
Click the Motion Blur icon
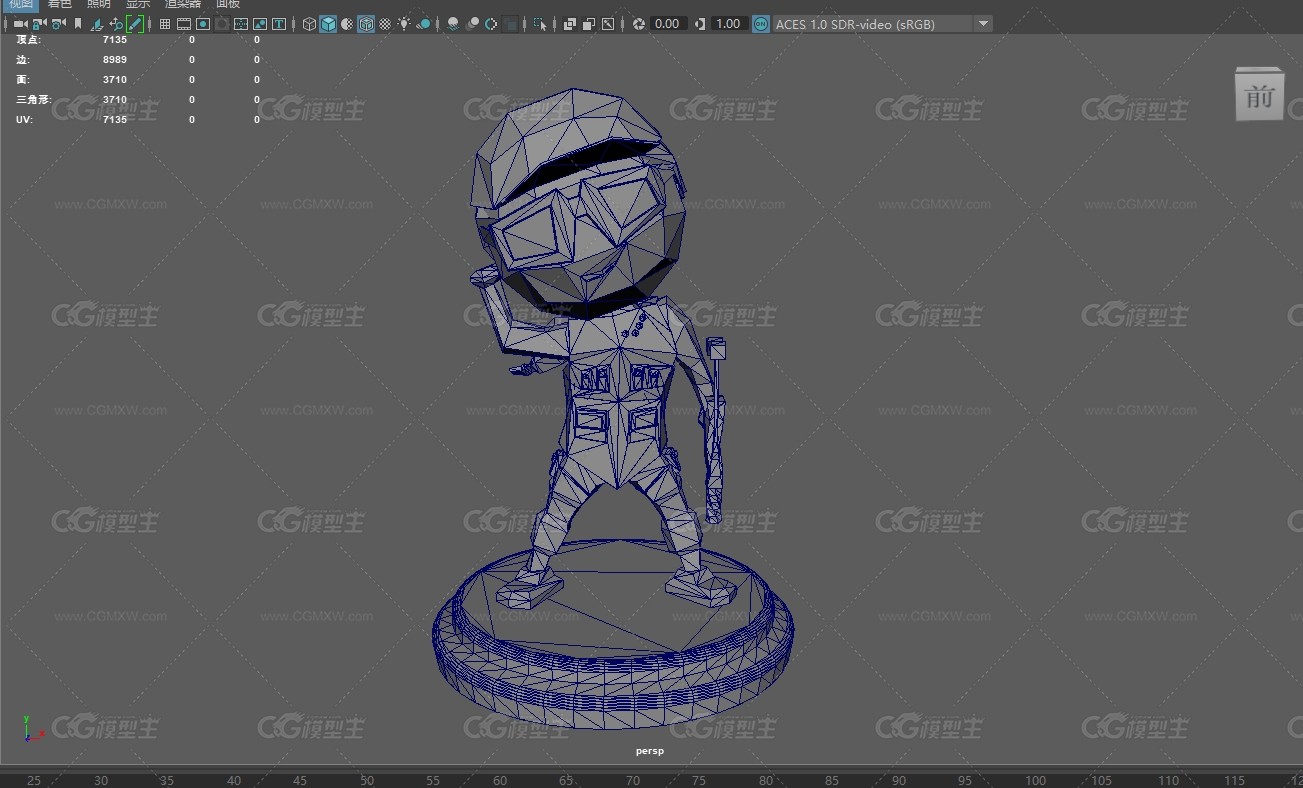(473, 24)
